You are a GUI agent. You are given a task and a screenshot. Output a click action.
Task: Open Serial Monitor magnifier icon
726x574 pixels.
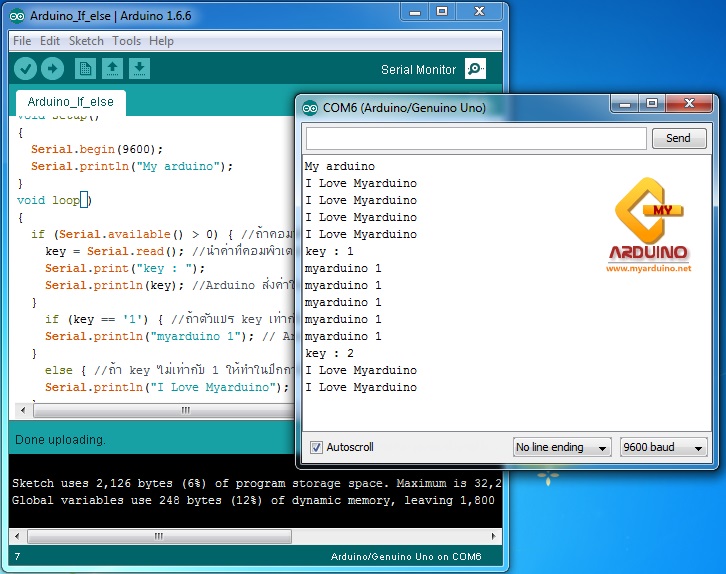coord(476,69)
